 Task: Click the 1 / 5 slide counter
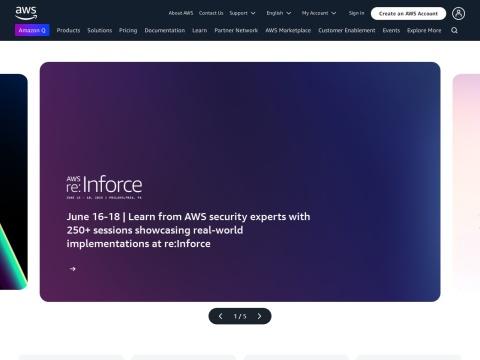click(240, 316)
